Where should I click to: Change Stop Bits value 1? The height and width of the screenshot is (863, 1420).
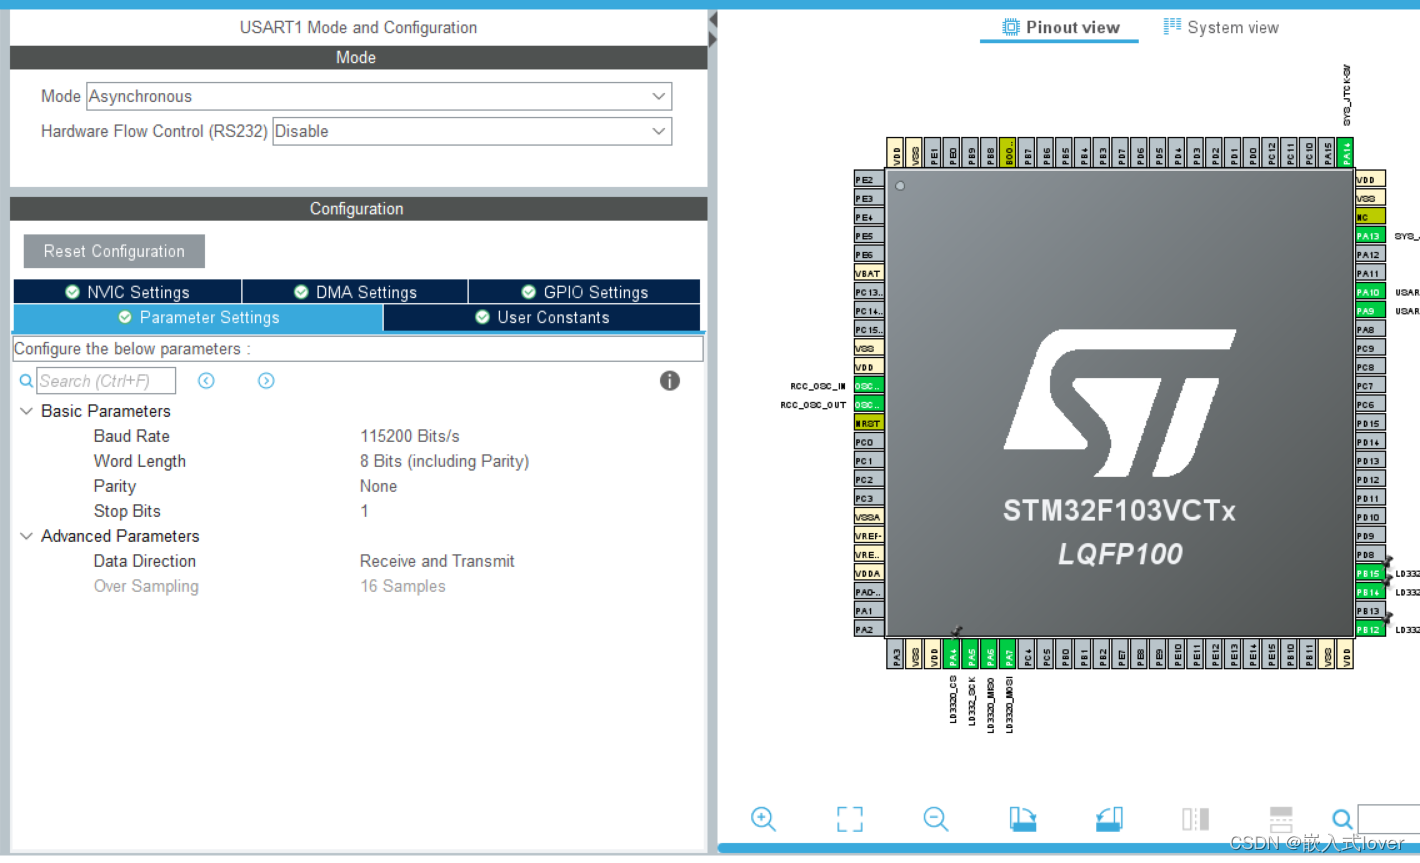tap(364, 511)
